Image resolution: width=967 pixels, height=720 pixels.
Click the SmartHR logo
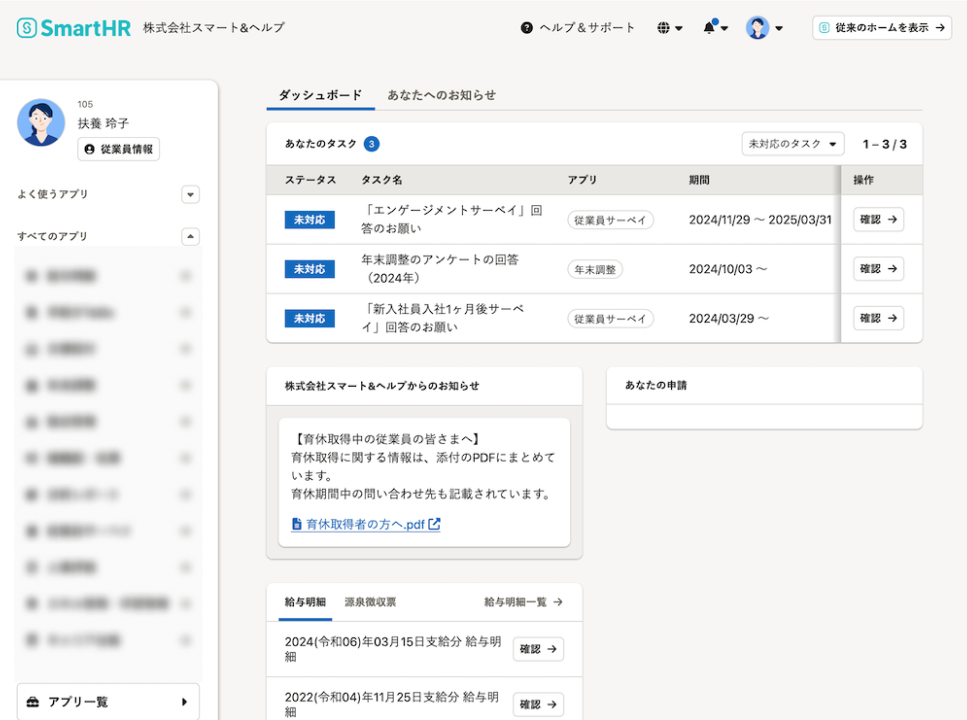[x=73, y=28]
